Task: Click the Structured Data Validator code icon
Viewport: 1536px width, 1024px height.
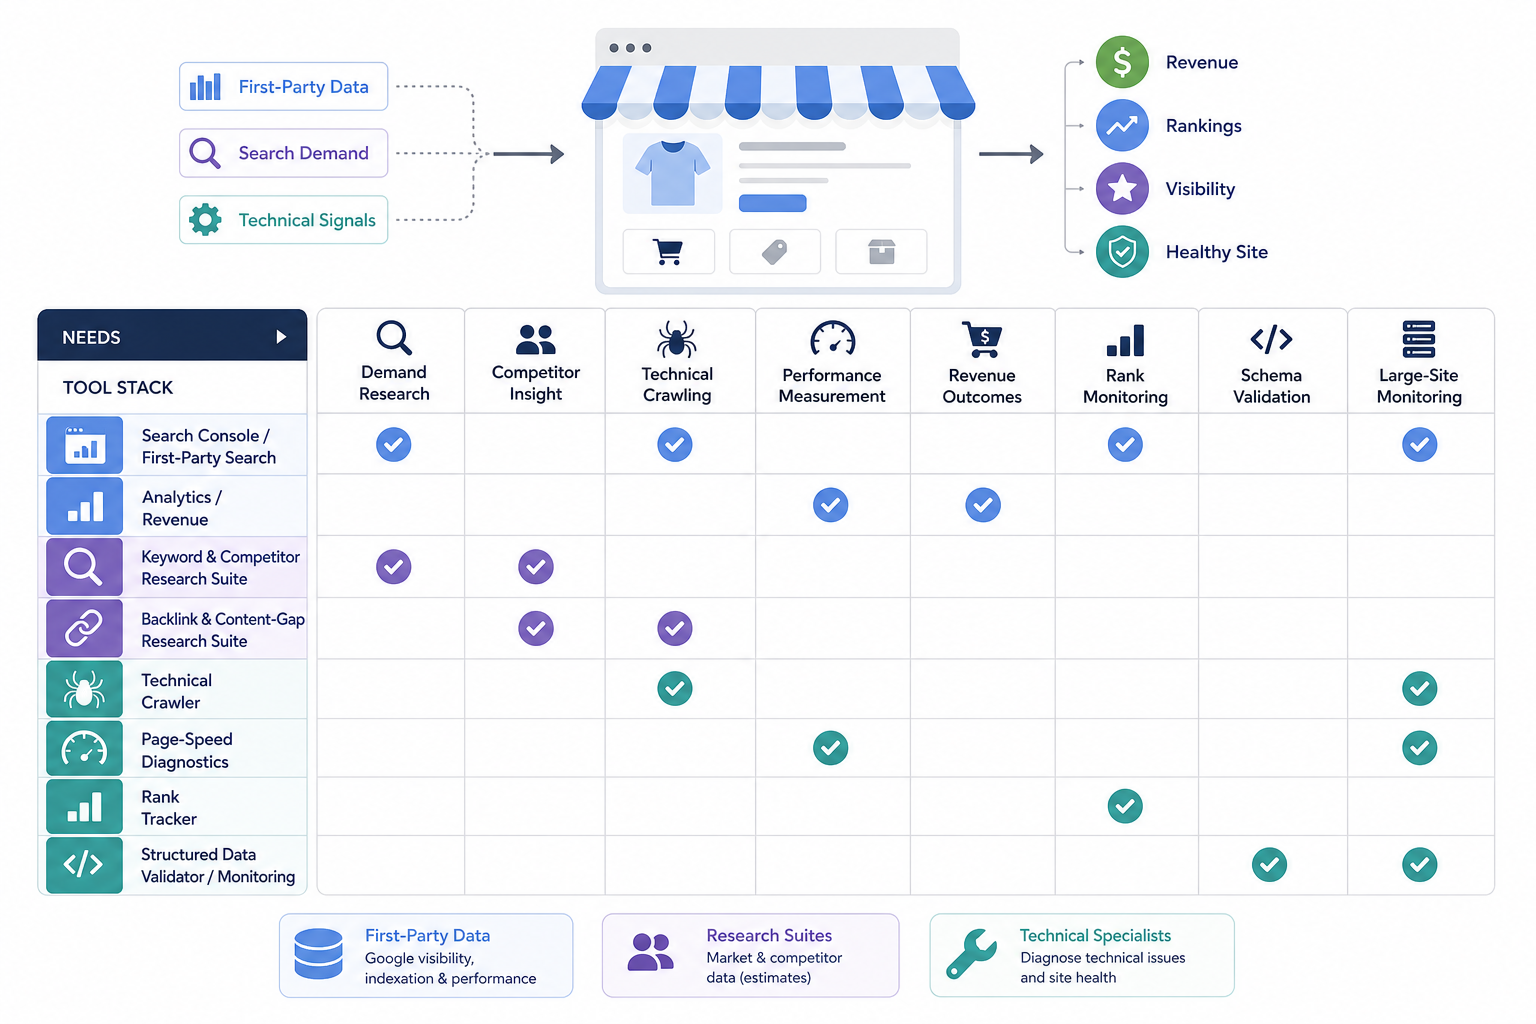Action: [85, 864]
